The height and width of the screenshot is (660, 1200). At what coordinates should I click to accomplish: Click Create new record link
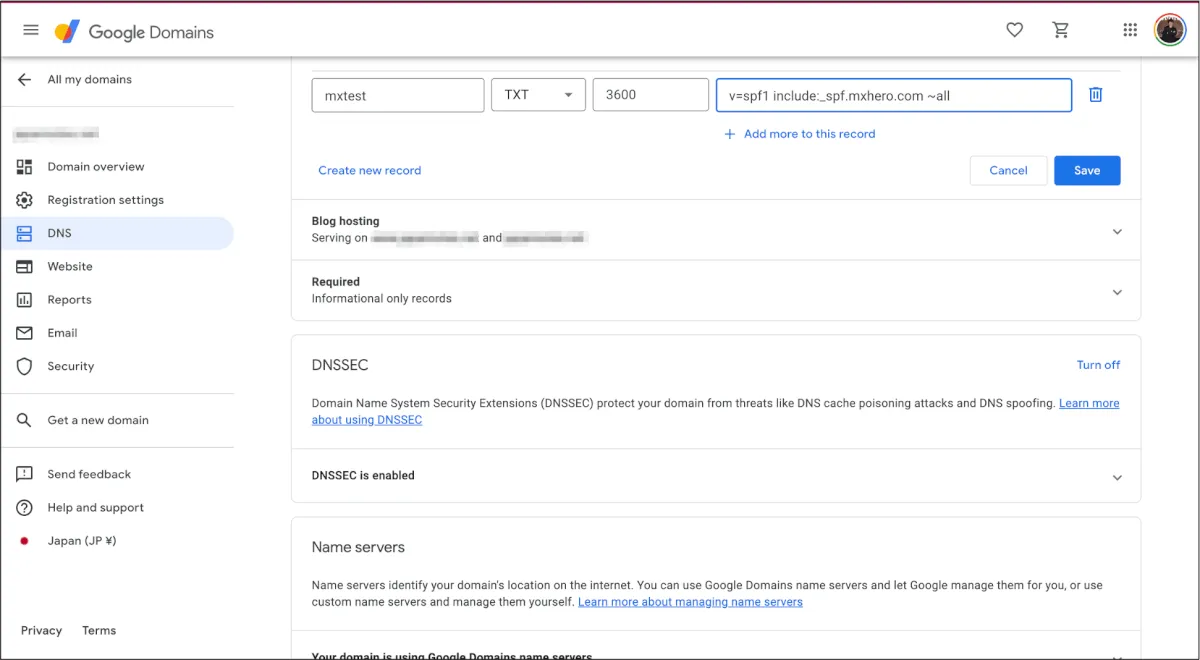[369, 171]
